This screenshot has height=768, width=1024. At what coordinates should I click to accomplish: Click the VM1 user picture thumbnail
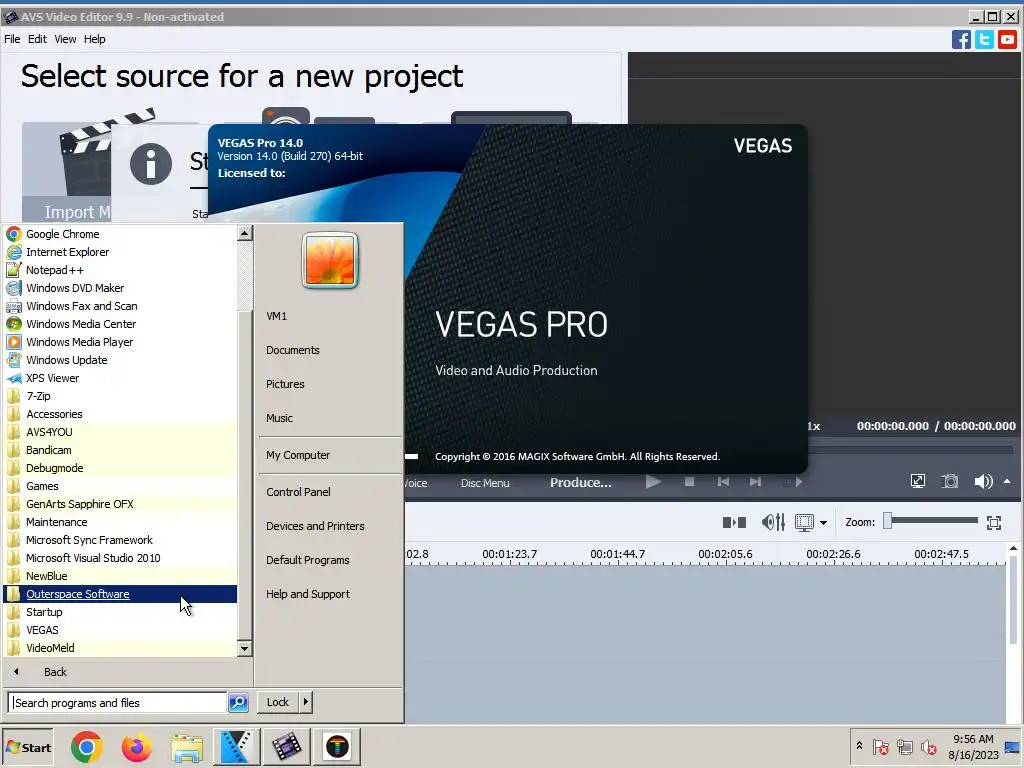(x=330, y=260)
